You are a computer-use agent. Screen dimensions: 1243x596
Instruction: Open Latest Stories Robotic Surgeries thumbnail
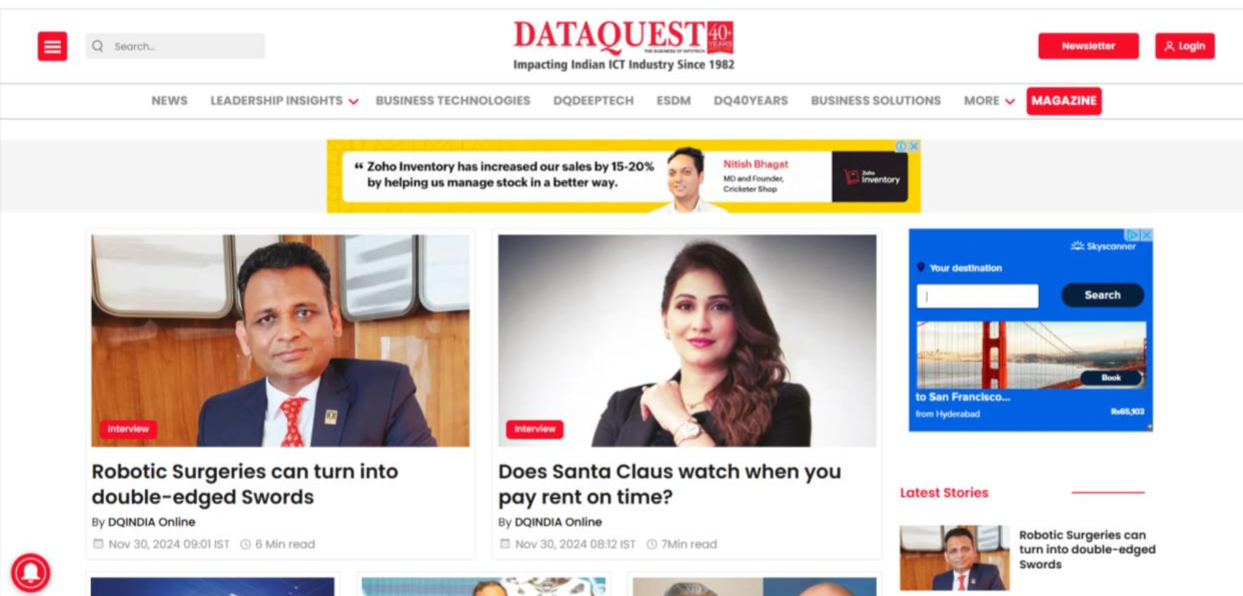[953, 558]
